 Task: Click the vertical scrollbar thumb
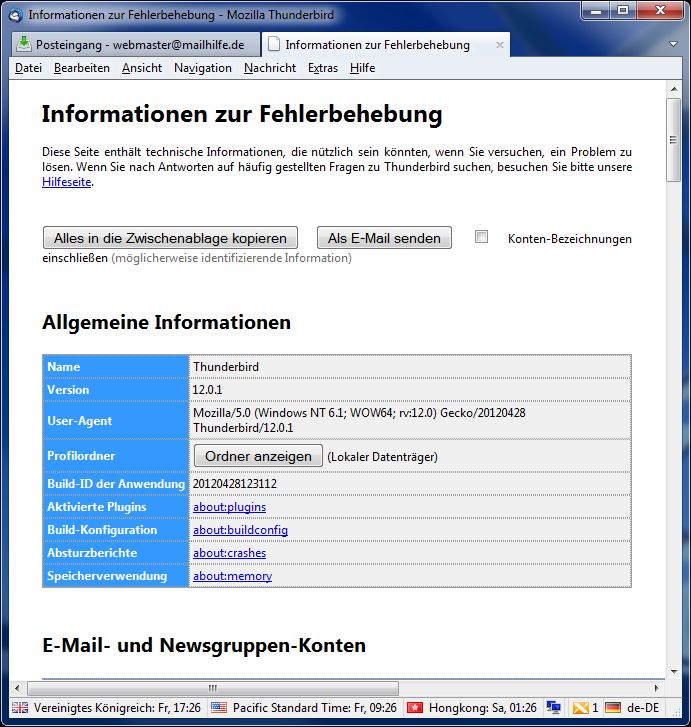pyautogui.click(x=674, y=140)
